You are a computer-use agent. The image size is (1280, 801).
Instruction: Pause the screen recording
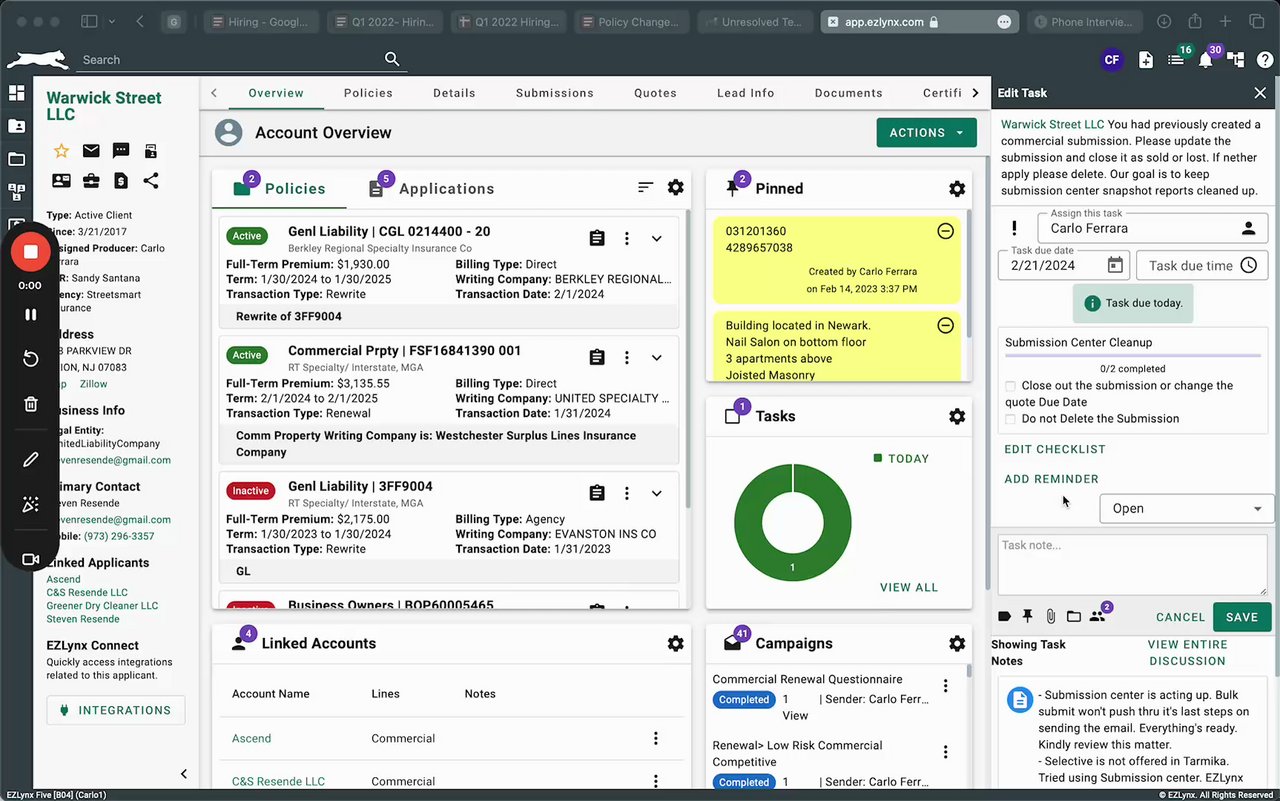pos(31,314)
